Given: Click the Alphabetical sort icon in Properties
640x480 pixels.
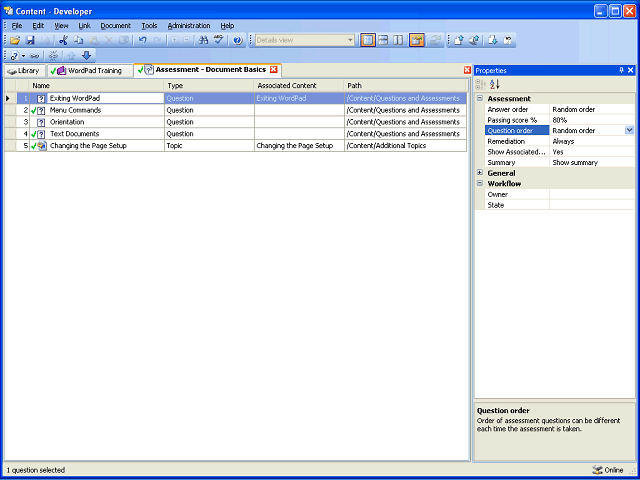Looking at the screenshot, I should point(494,84).
